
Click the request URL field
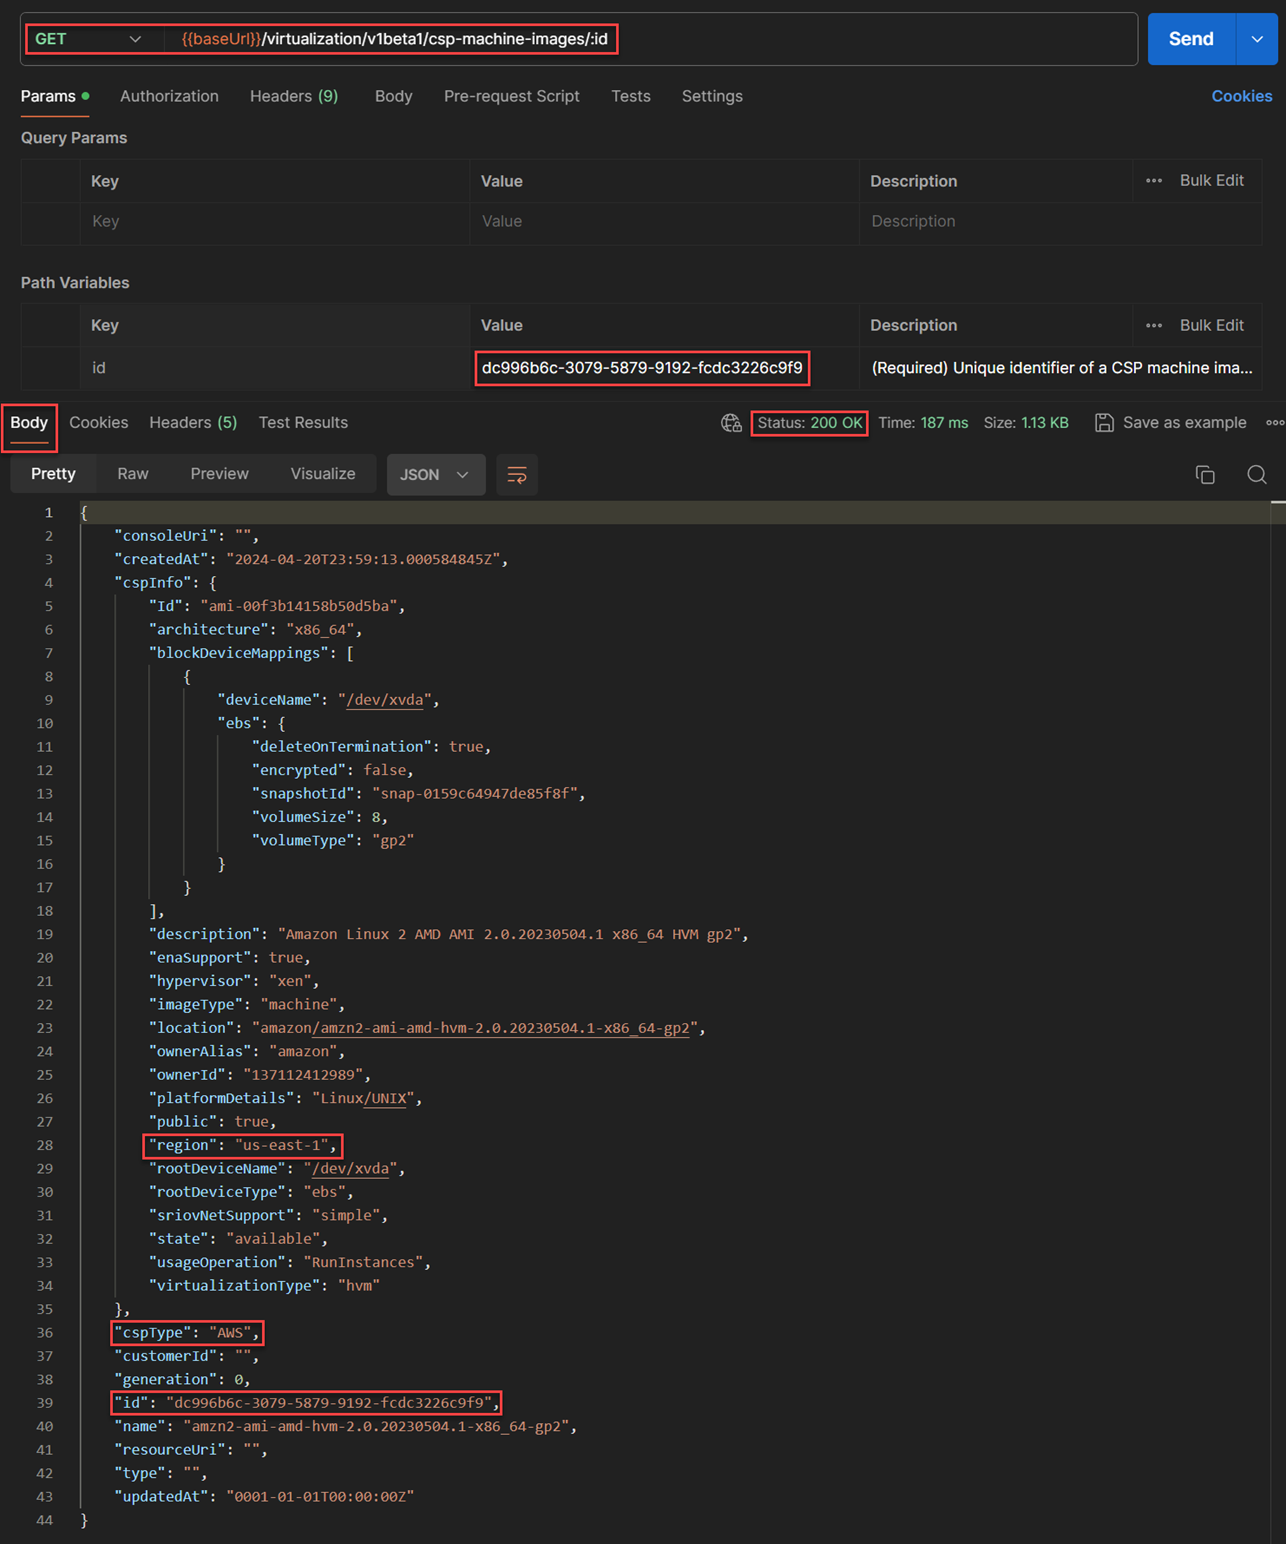[x=650, y=39]
